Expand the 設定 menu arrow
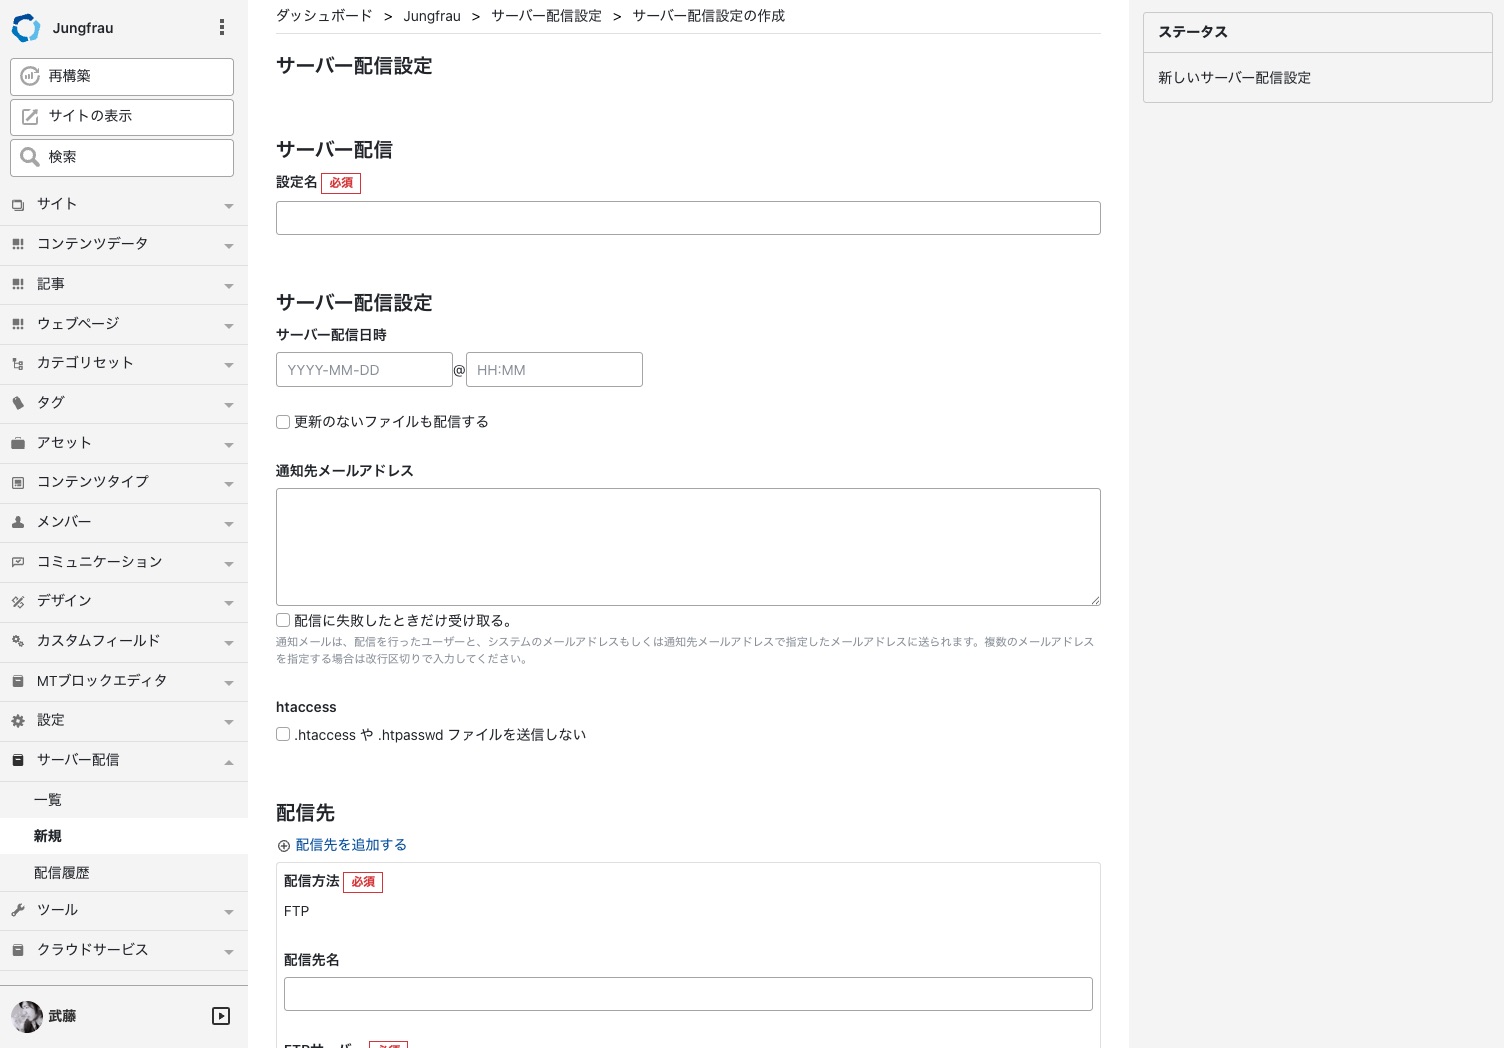The height and width of the screenshot is (1048, 1504). click(229, 722)
